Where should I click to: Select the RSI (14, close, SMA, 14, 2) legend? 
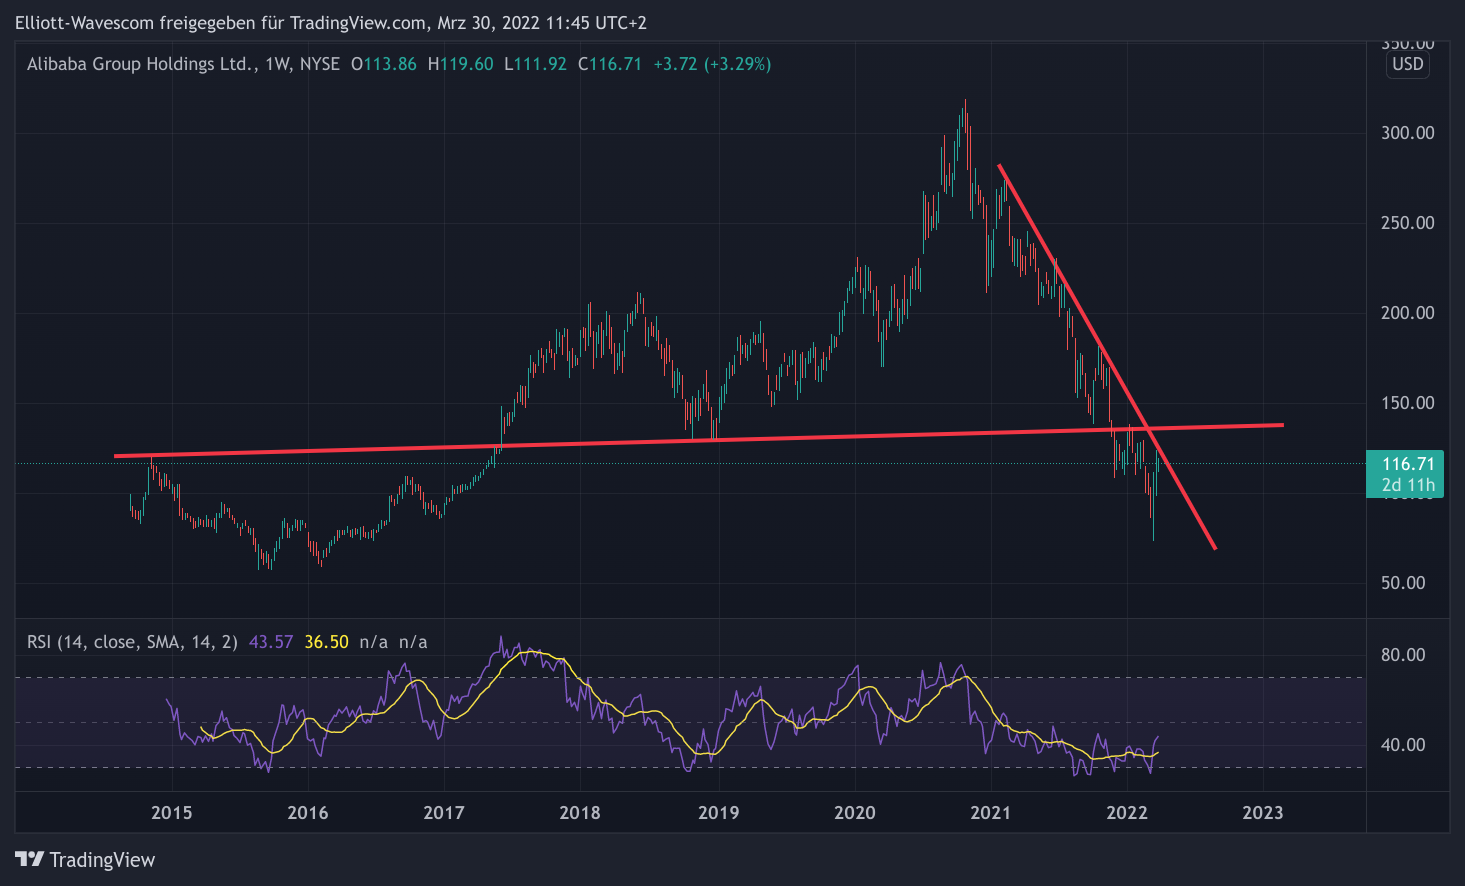(x=132, y=642)
